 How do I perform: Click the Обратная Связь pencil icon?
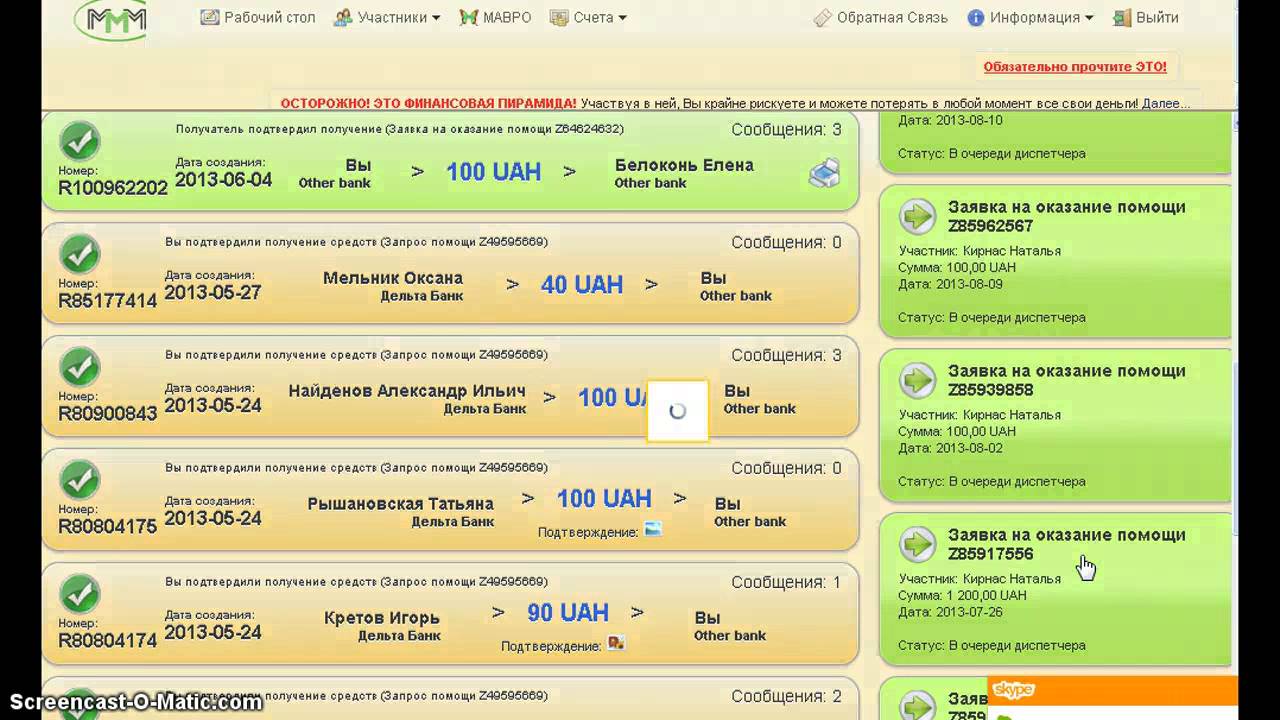[823, 17]
